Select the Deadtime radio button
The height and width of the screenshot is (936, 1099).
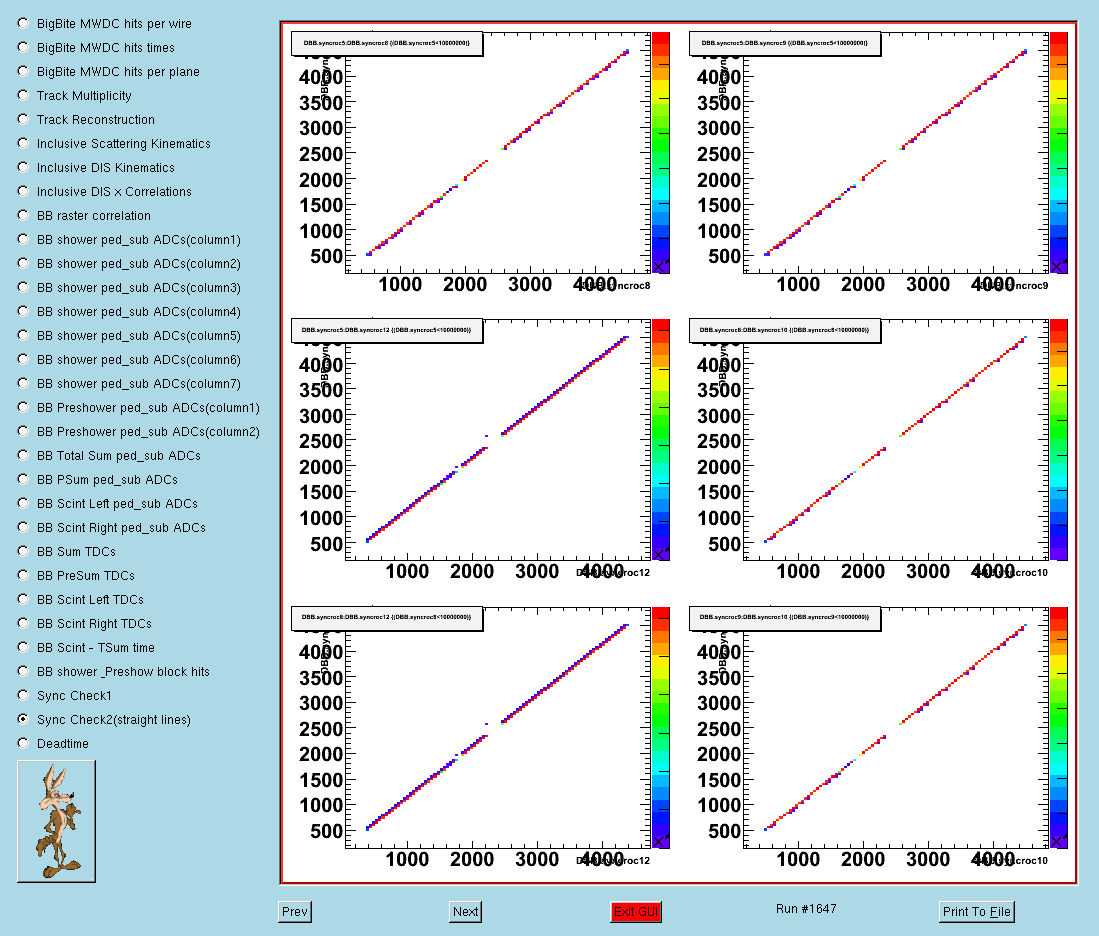(23, 743)
